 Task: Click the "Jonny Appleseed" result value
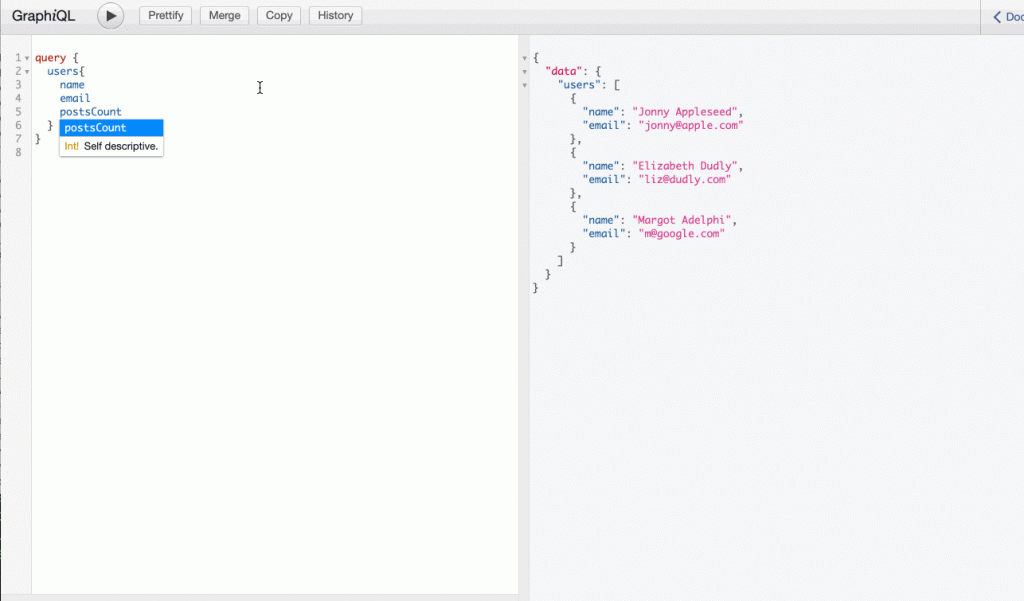pos(684,112)
